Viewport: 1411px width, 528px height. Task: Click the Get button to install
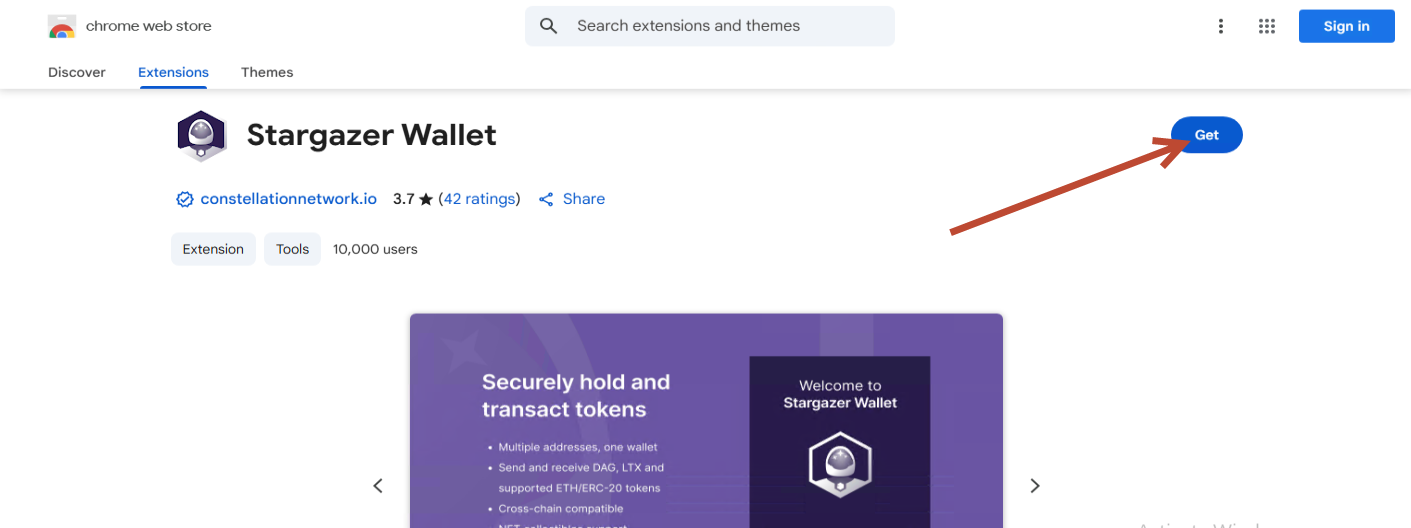click(1207, 135)
